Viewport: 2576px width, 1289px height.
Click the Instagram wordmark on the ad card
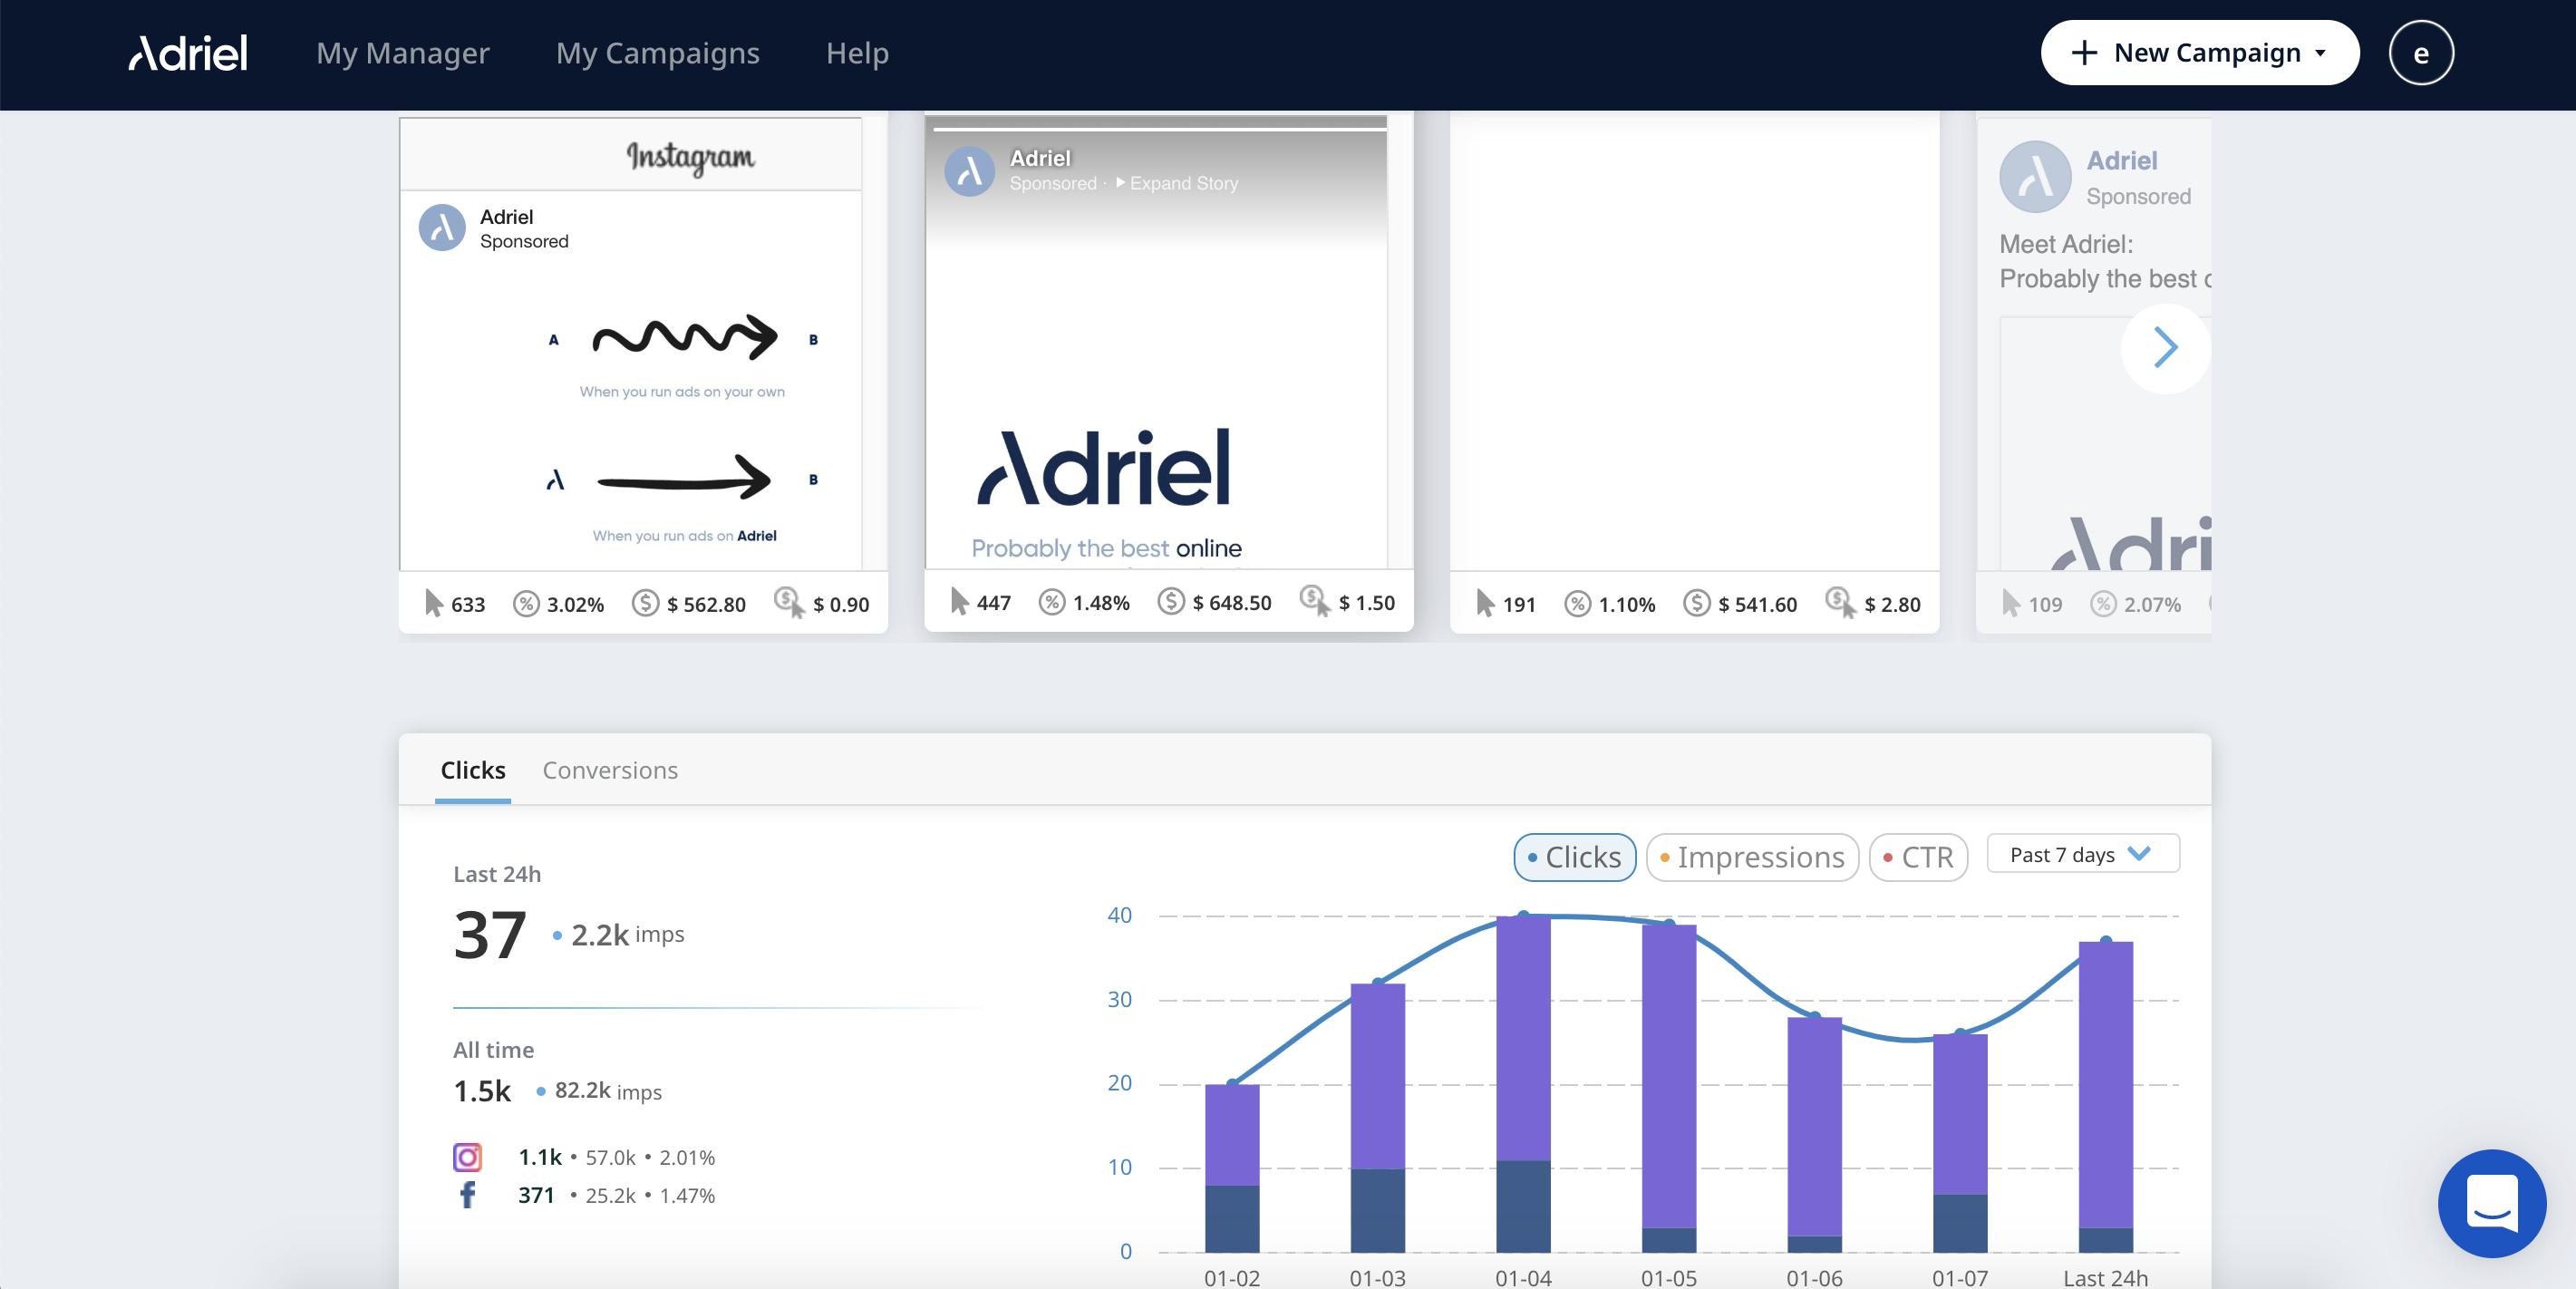690,157
